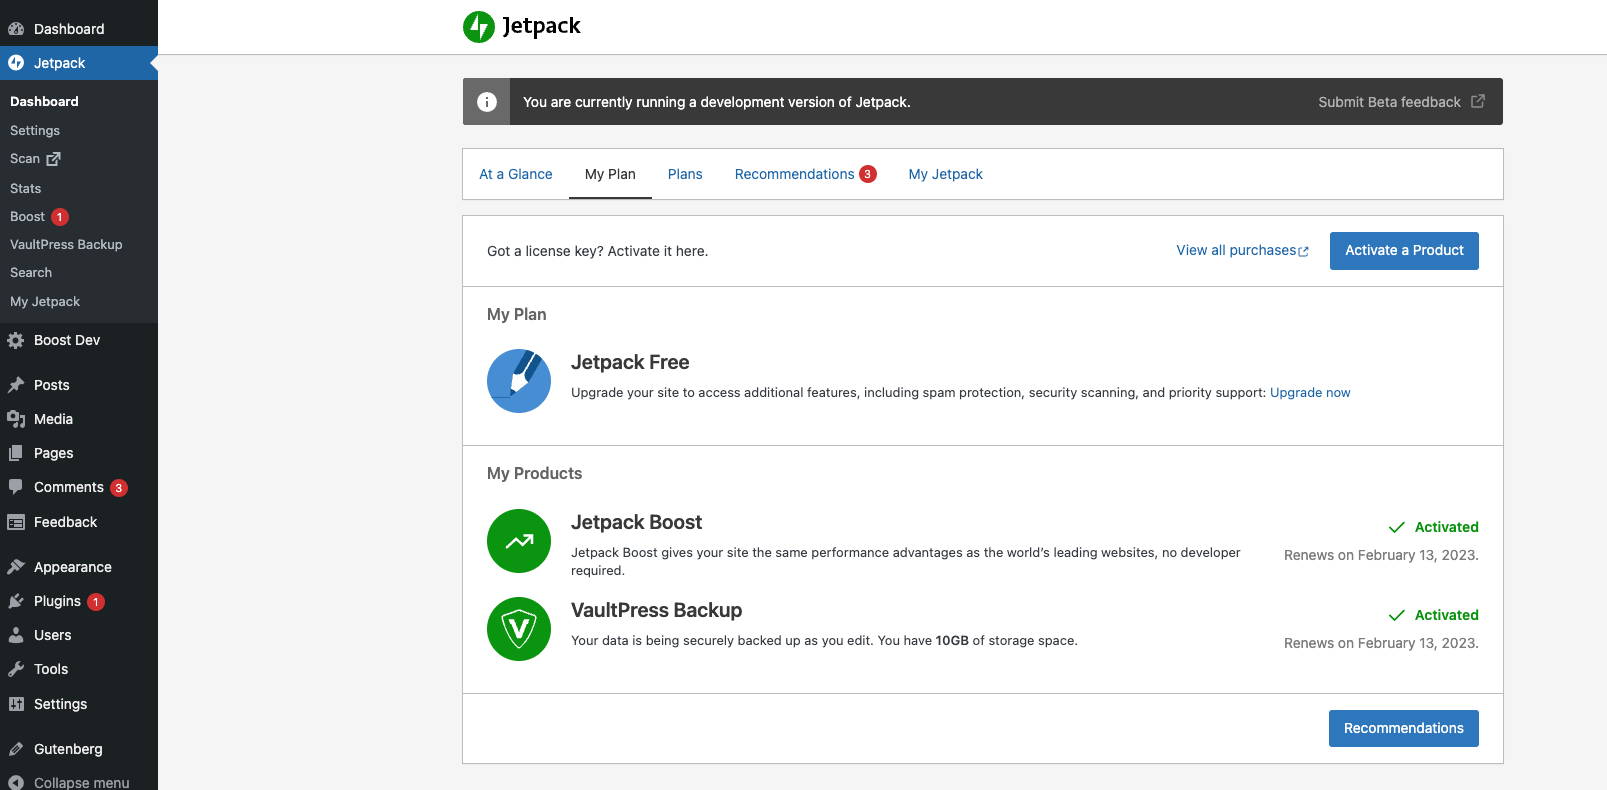
Task: Click the My Products heading
Action: [534, 473]
